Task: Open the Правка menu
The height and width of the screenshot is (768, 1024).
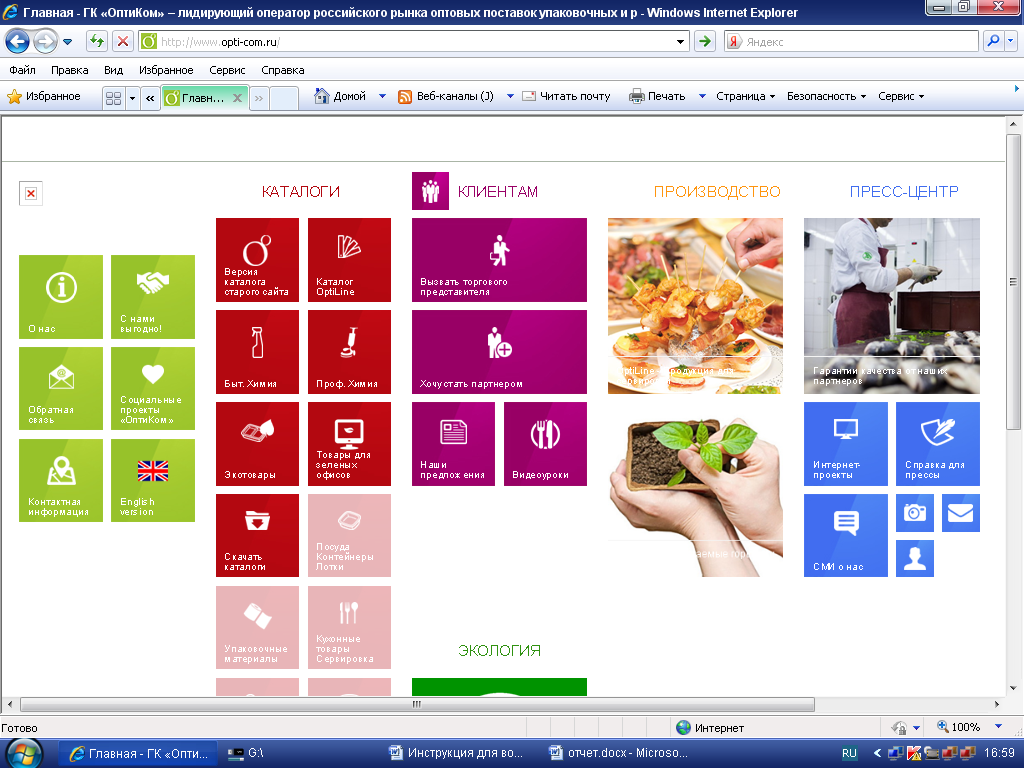Action: click(69, 70)
